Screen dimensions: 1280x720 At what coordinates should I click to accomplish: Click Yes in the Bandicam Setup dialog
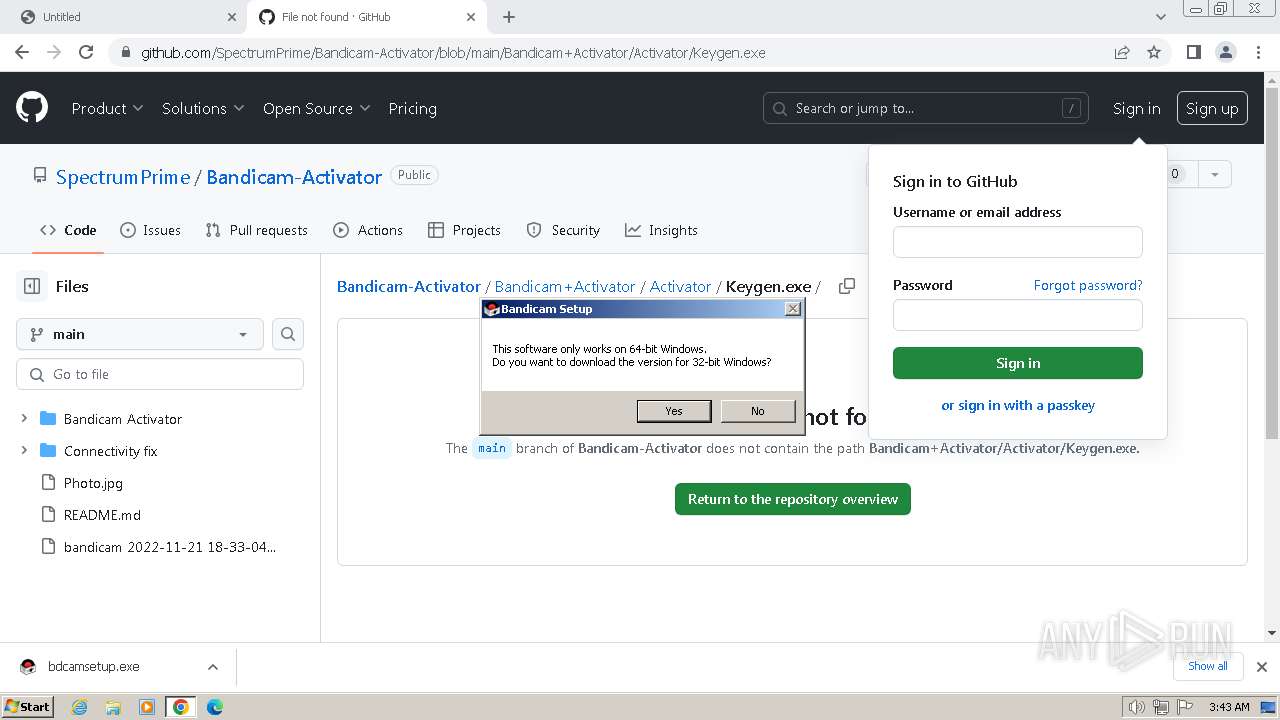tap(674, 411)
